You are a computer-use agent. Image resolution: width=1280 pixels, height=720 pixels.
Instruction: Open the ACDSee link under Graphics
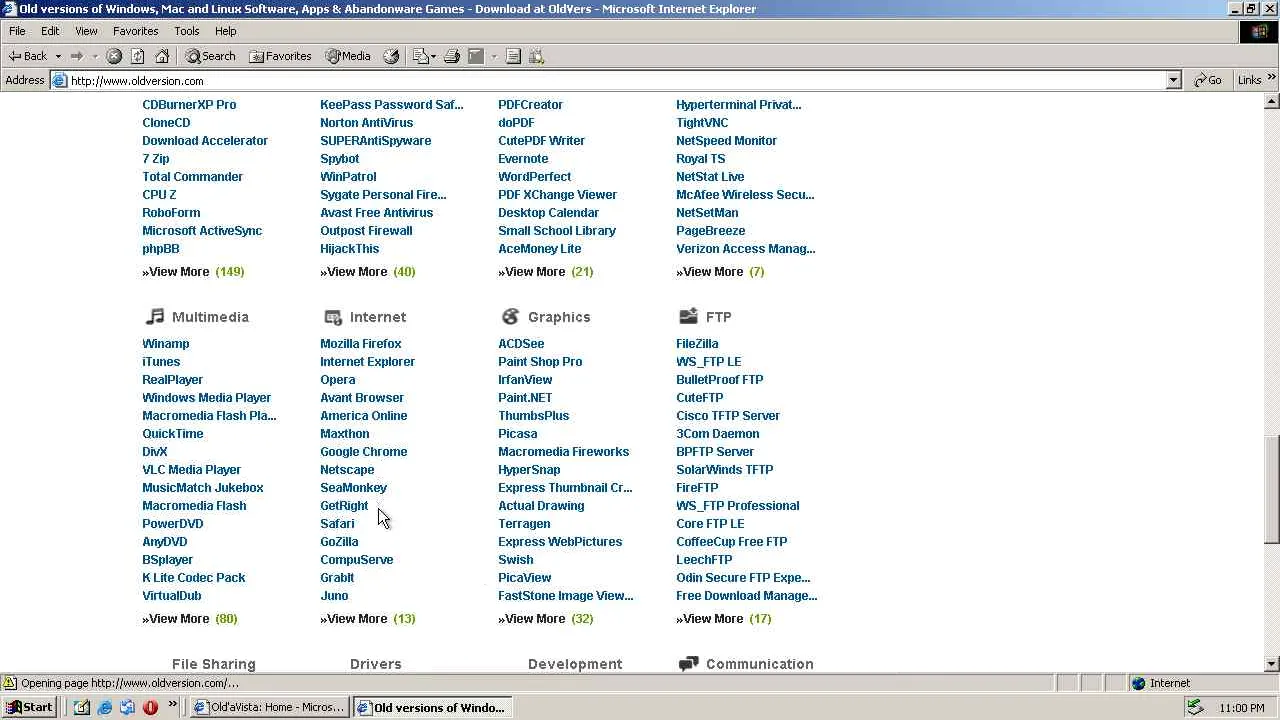521,344
